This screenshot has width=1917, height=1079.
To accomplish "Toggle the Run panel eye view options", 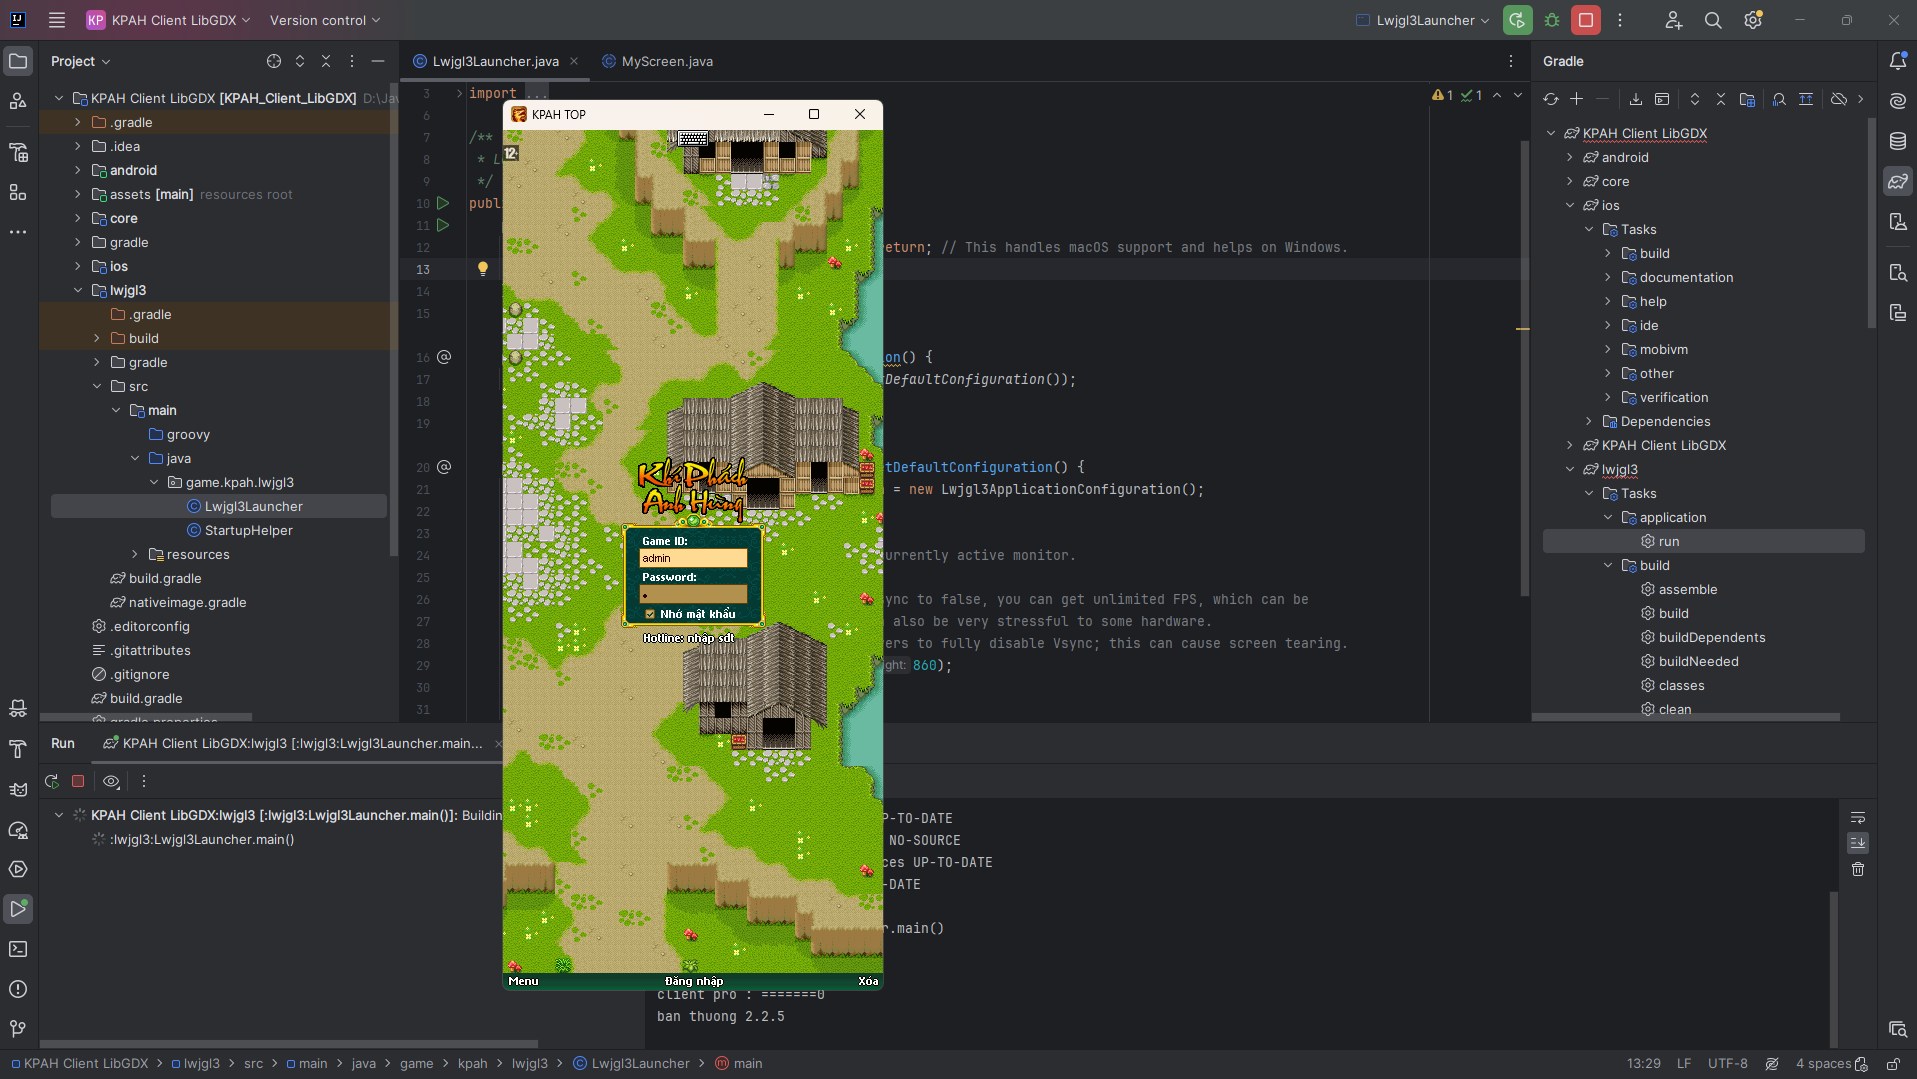I will [x=112, y=781].
